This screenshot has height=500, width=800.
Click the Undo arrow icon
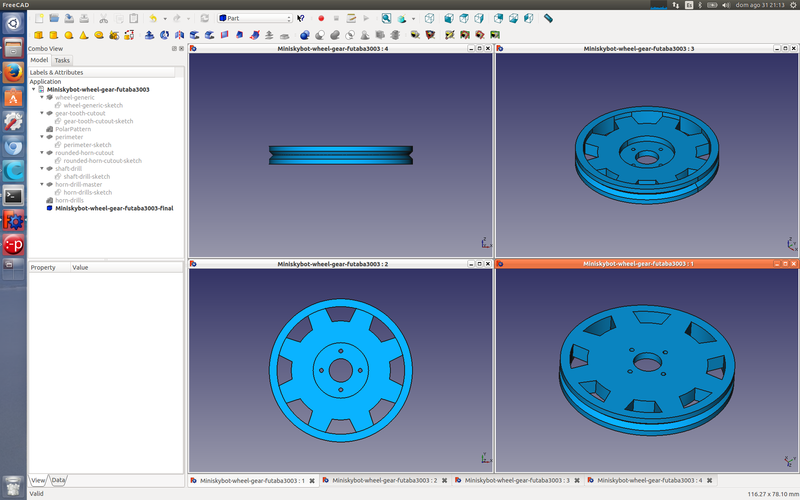point(153,18)
